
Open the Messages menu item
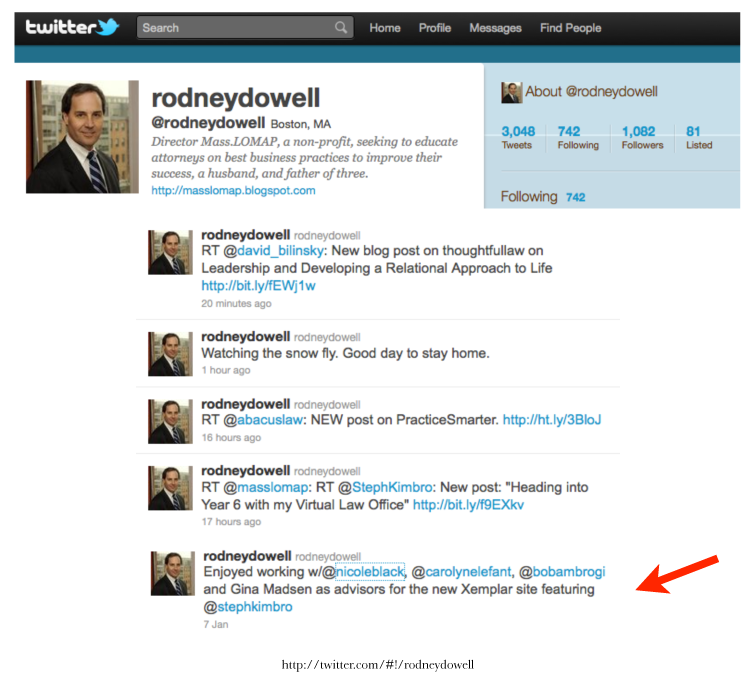[x=495, y=28]
